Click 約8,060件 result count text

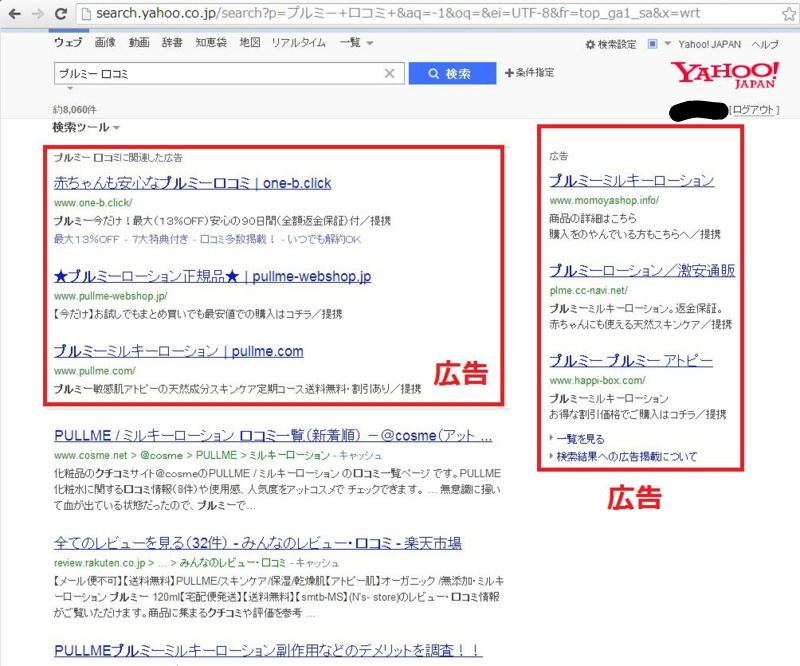click(x=74, y=110)
